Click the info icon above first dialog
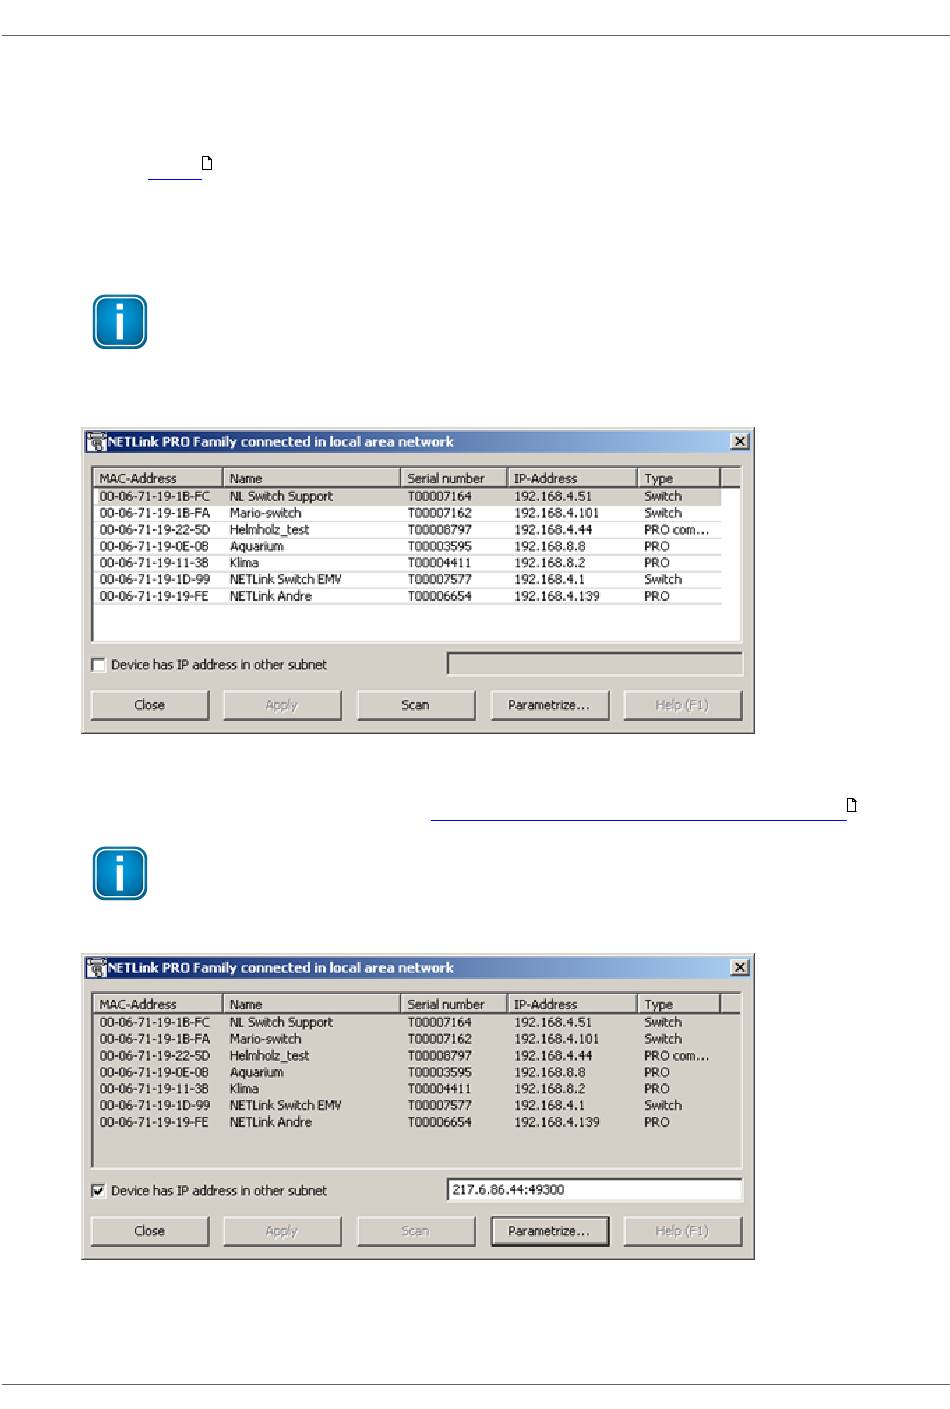The height and width of the screenshot is (1409, 950). (x=120, y=322)
